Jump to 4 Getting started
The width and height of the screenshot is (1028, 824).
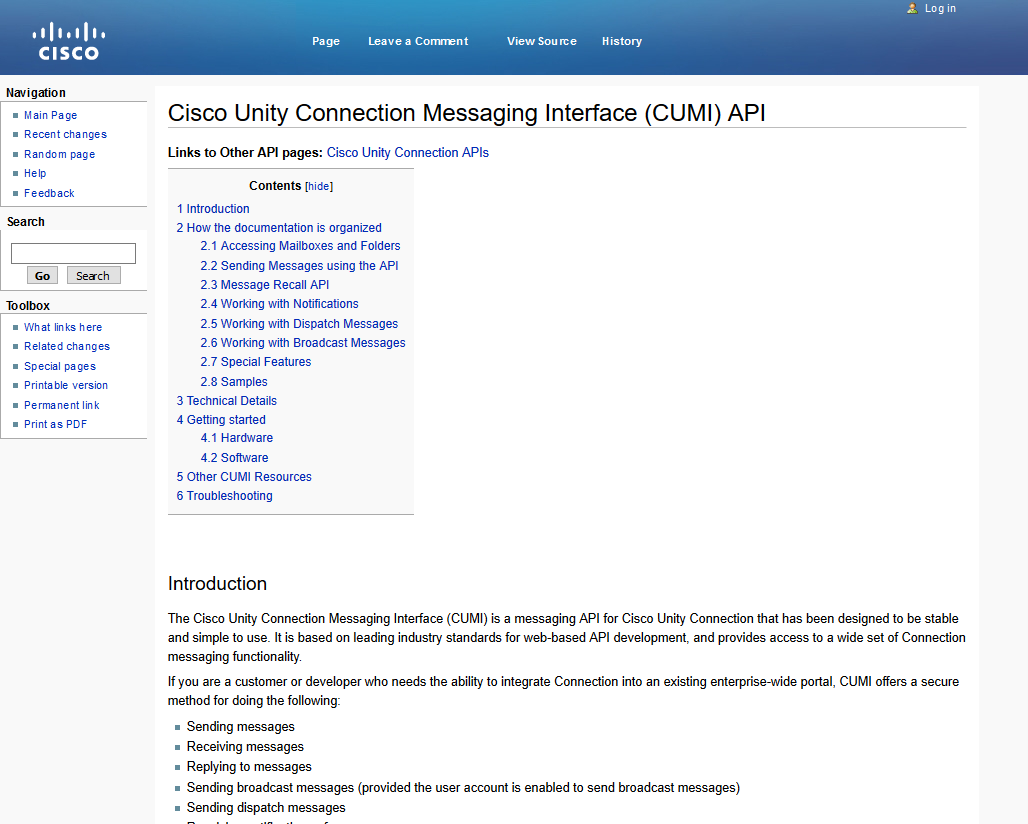[221, 420]
